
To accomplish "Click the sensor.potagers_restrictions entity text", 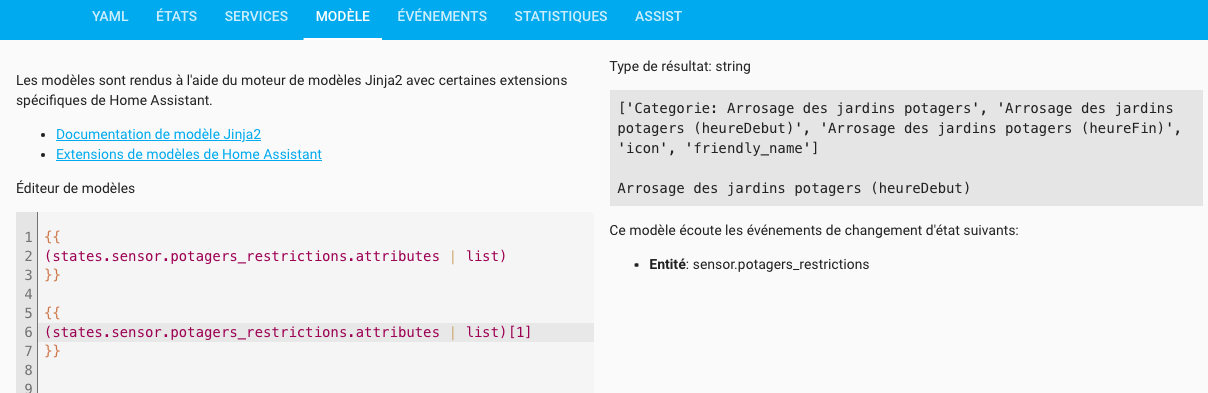I will pyautogui.click(x=780, y=265).
